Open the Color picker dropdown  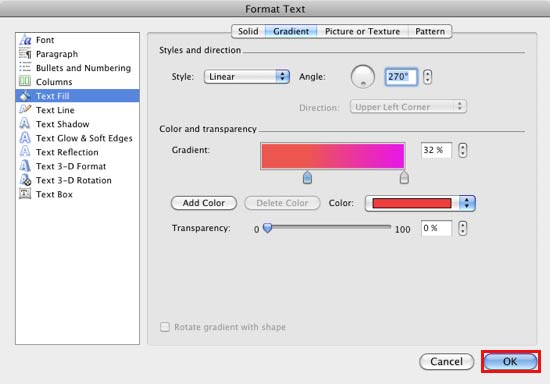click(420, 203)
